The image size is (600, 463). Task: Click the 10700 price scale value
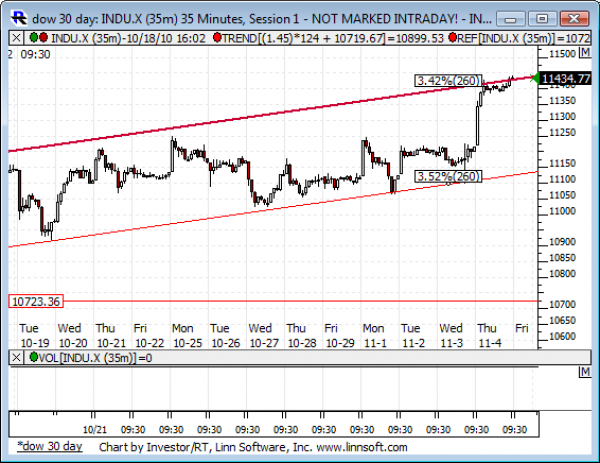click(562, 305)
